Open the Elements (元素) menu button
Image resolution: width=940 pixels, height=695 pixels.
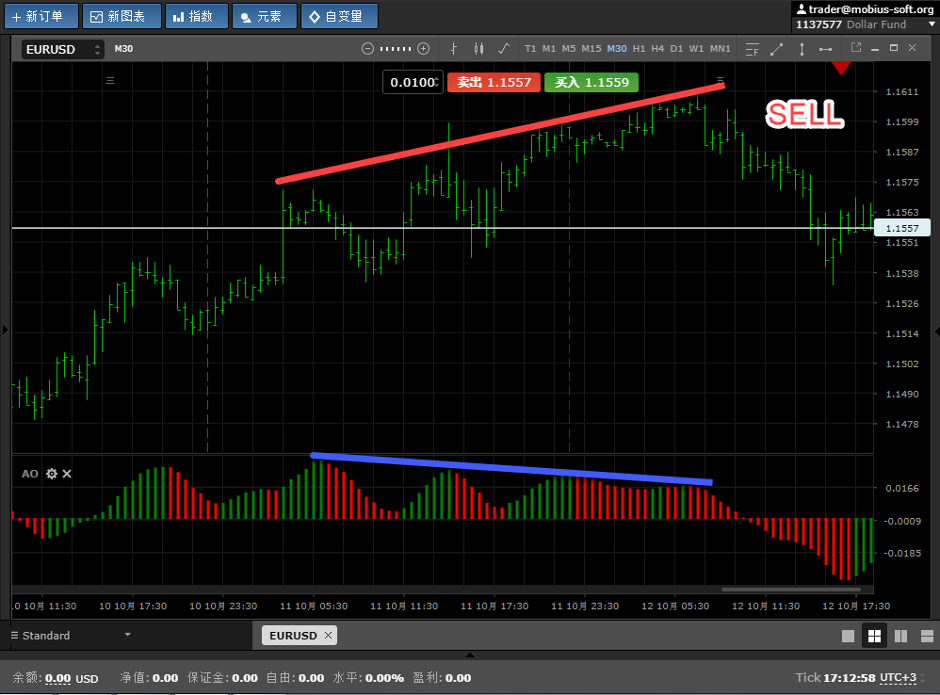tap(264, 16)
